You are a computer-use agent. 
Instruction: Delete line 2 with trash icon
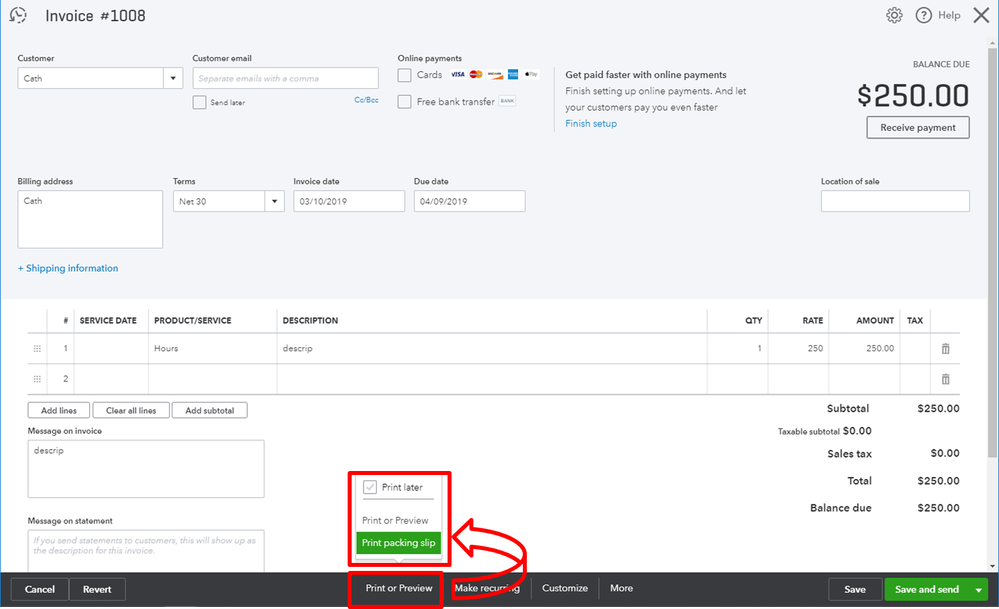[x=945, y=379]
